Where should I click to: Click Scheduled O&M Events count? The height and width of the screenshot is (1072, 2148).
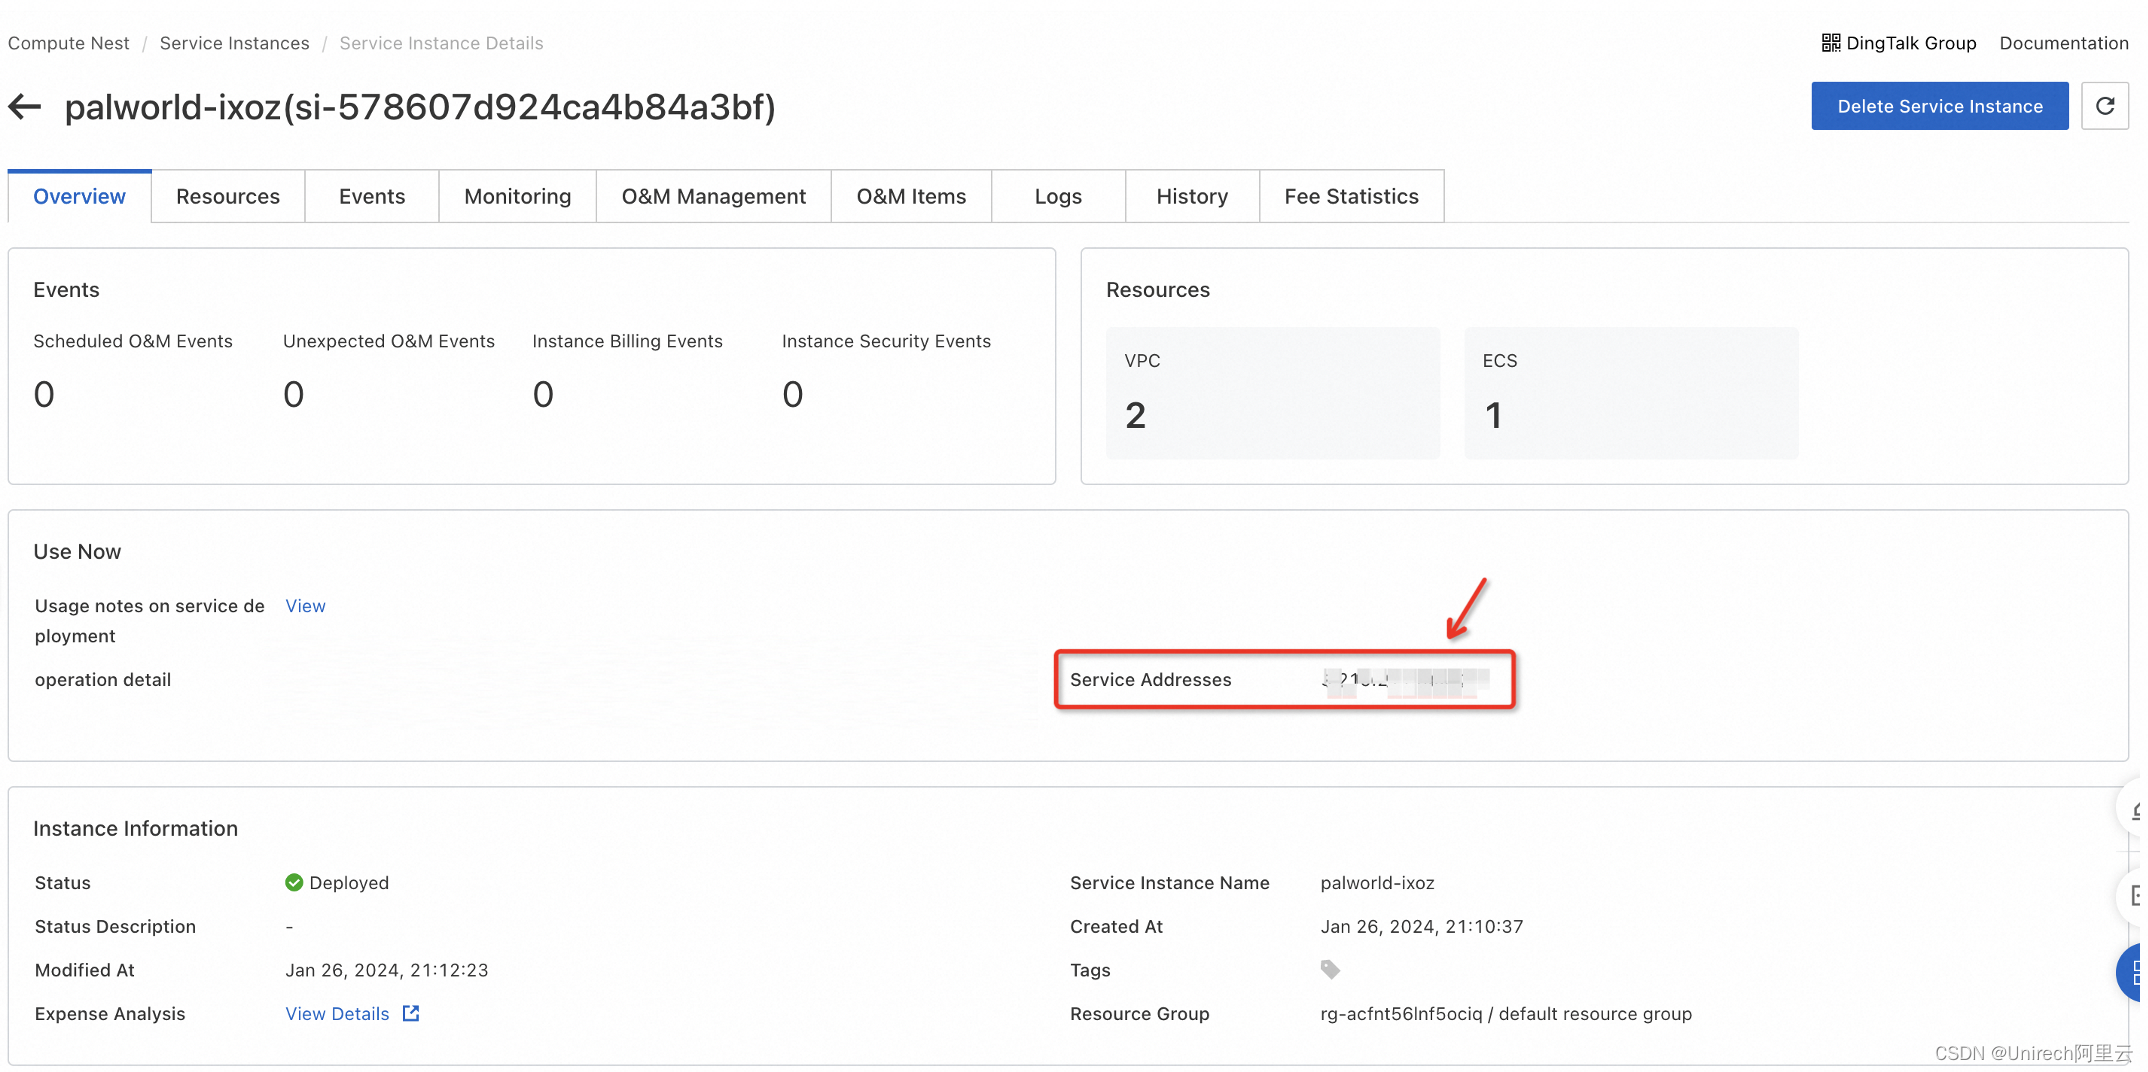point(44,394)
